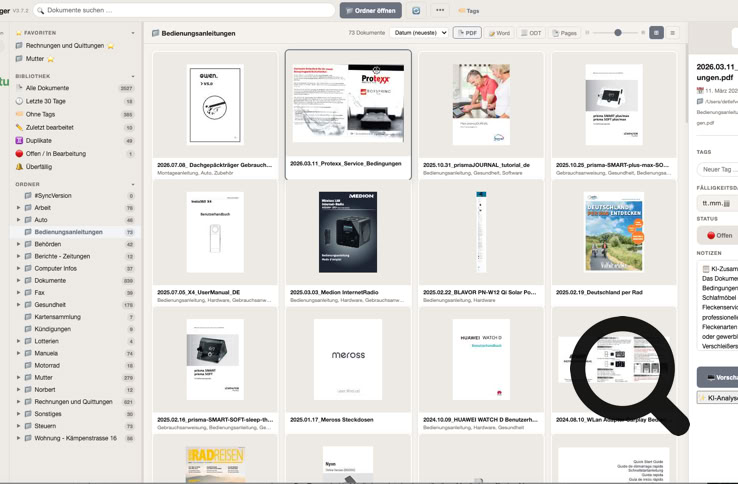Open Protexx Service Bedingungen thumbnail

tap(348, 104)
